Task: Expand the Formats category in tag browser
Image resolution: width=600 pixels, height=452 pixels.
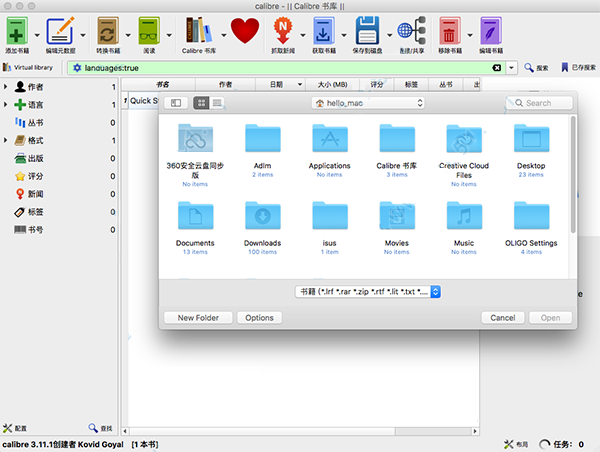Action: coord(5,140)
